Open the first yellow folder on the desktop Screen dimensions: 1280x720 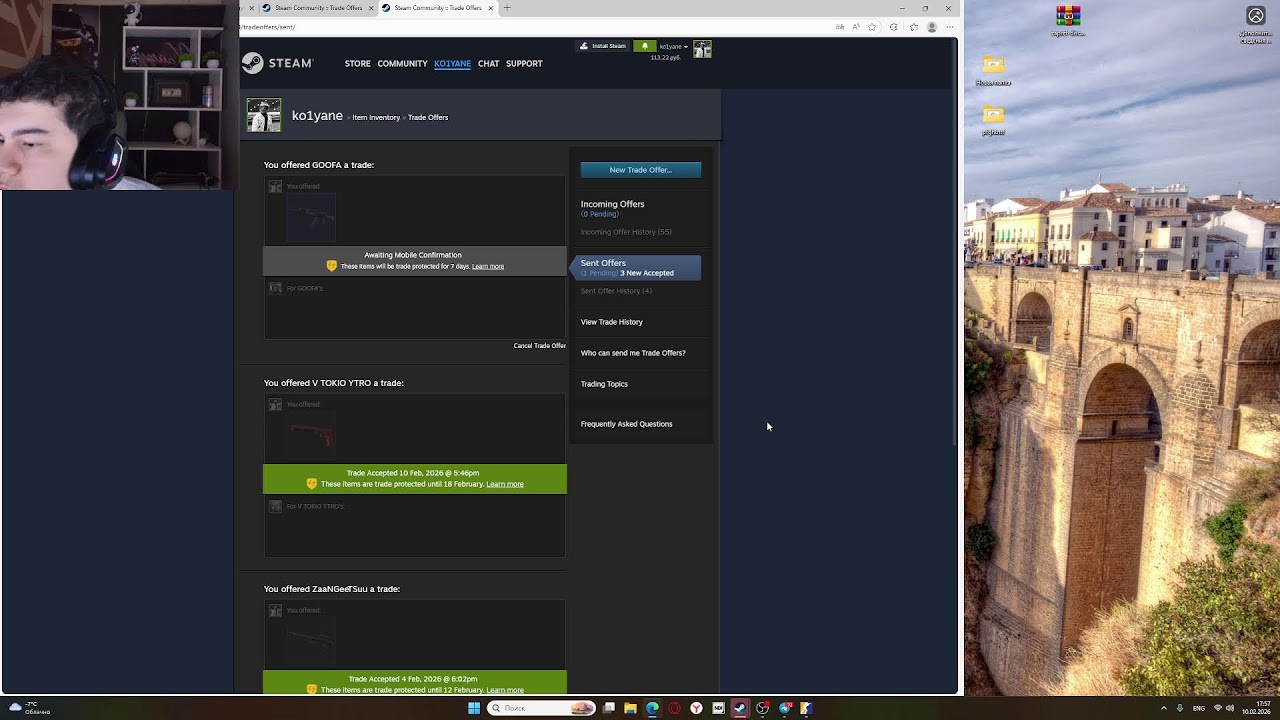[993, 70]
